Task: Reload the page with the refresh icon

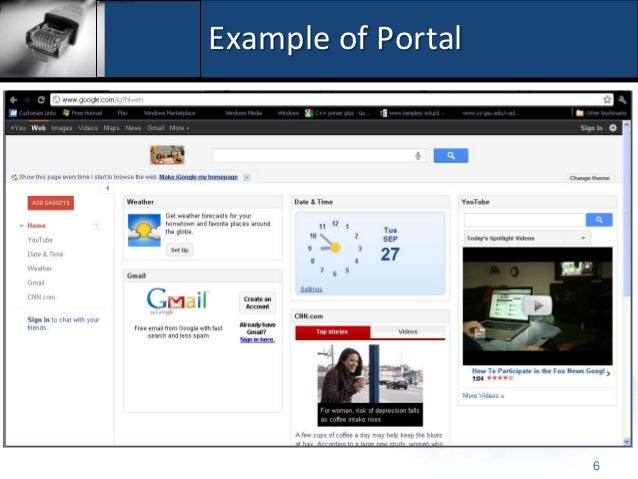Action: point(41,100)
